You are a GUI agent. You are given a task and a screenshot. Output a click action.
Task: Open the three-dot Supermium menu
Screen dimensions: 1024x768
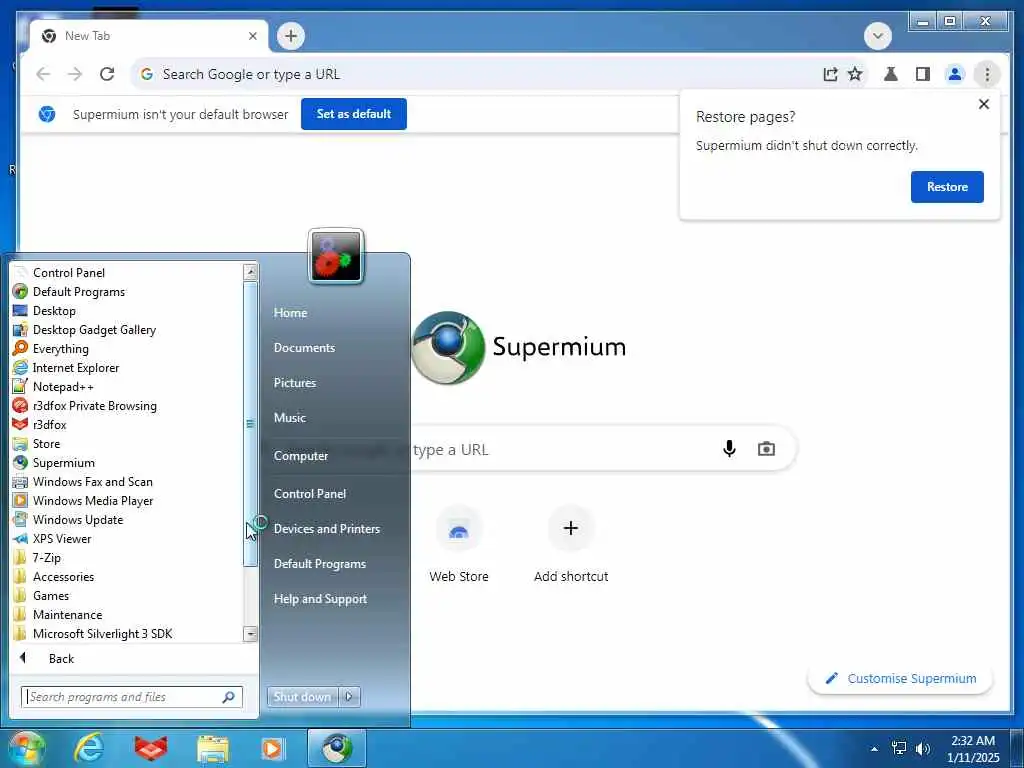[987, 74]
